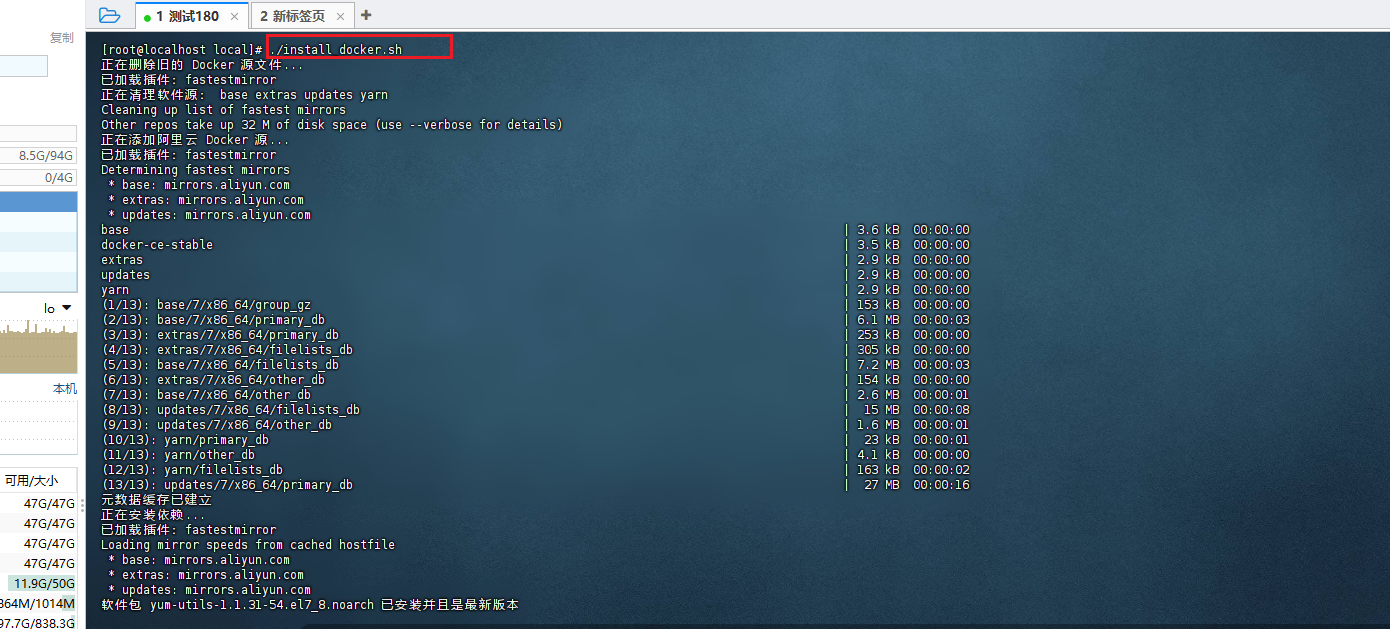Image resolution: width=1390 pixels, height=629 pixels.
Task: Add a new tab with plus button
Action: (366, 15)
